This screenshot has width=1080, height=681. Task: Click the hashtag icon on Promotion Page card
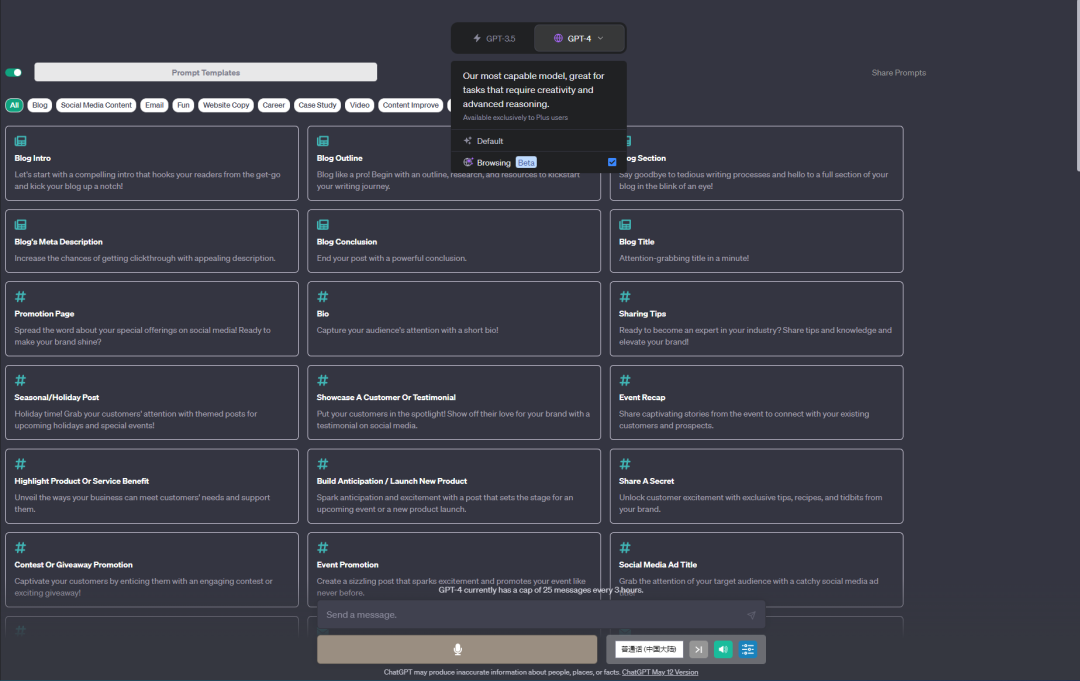pos(20,297)
